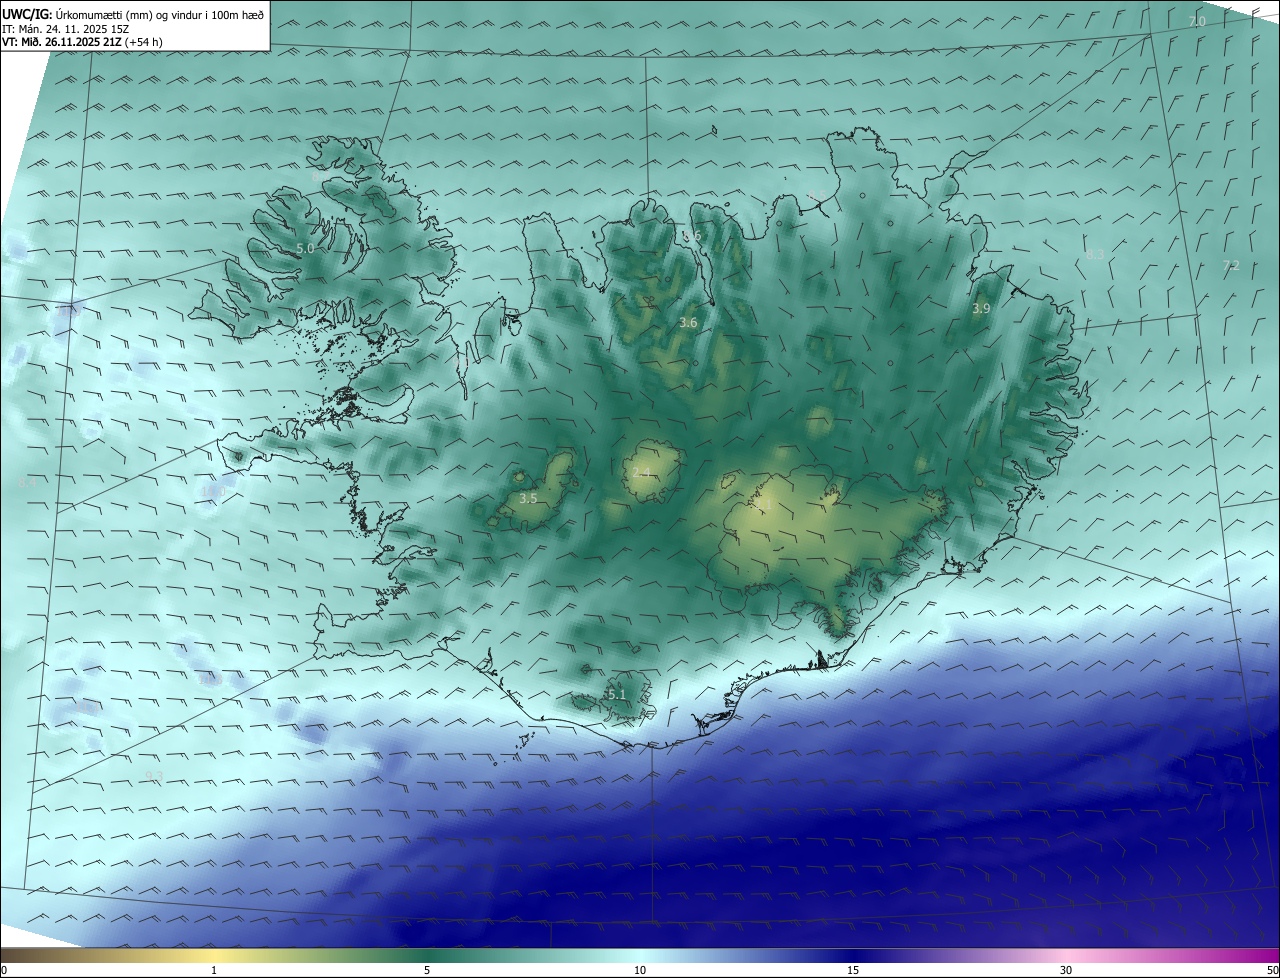Click the 2.4 value label on the glacier

point(641,473)
